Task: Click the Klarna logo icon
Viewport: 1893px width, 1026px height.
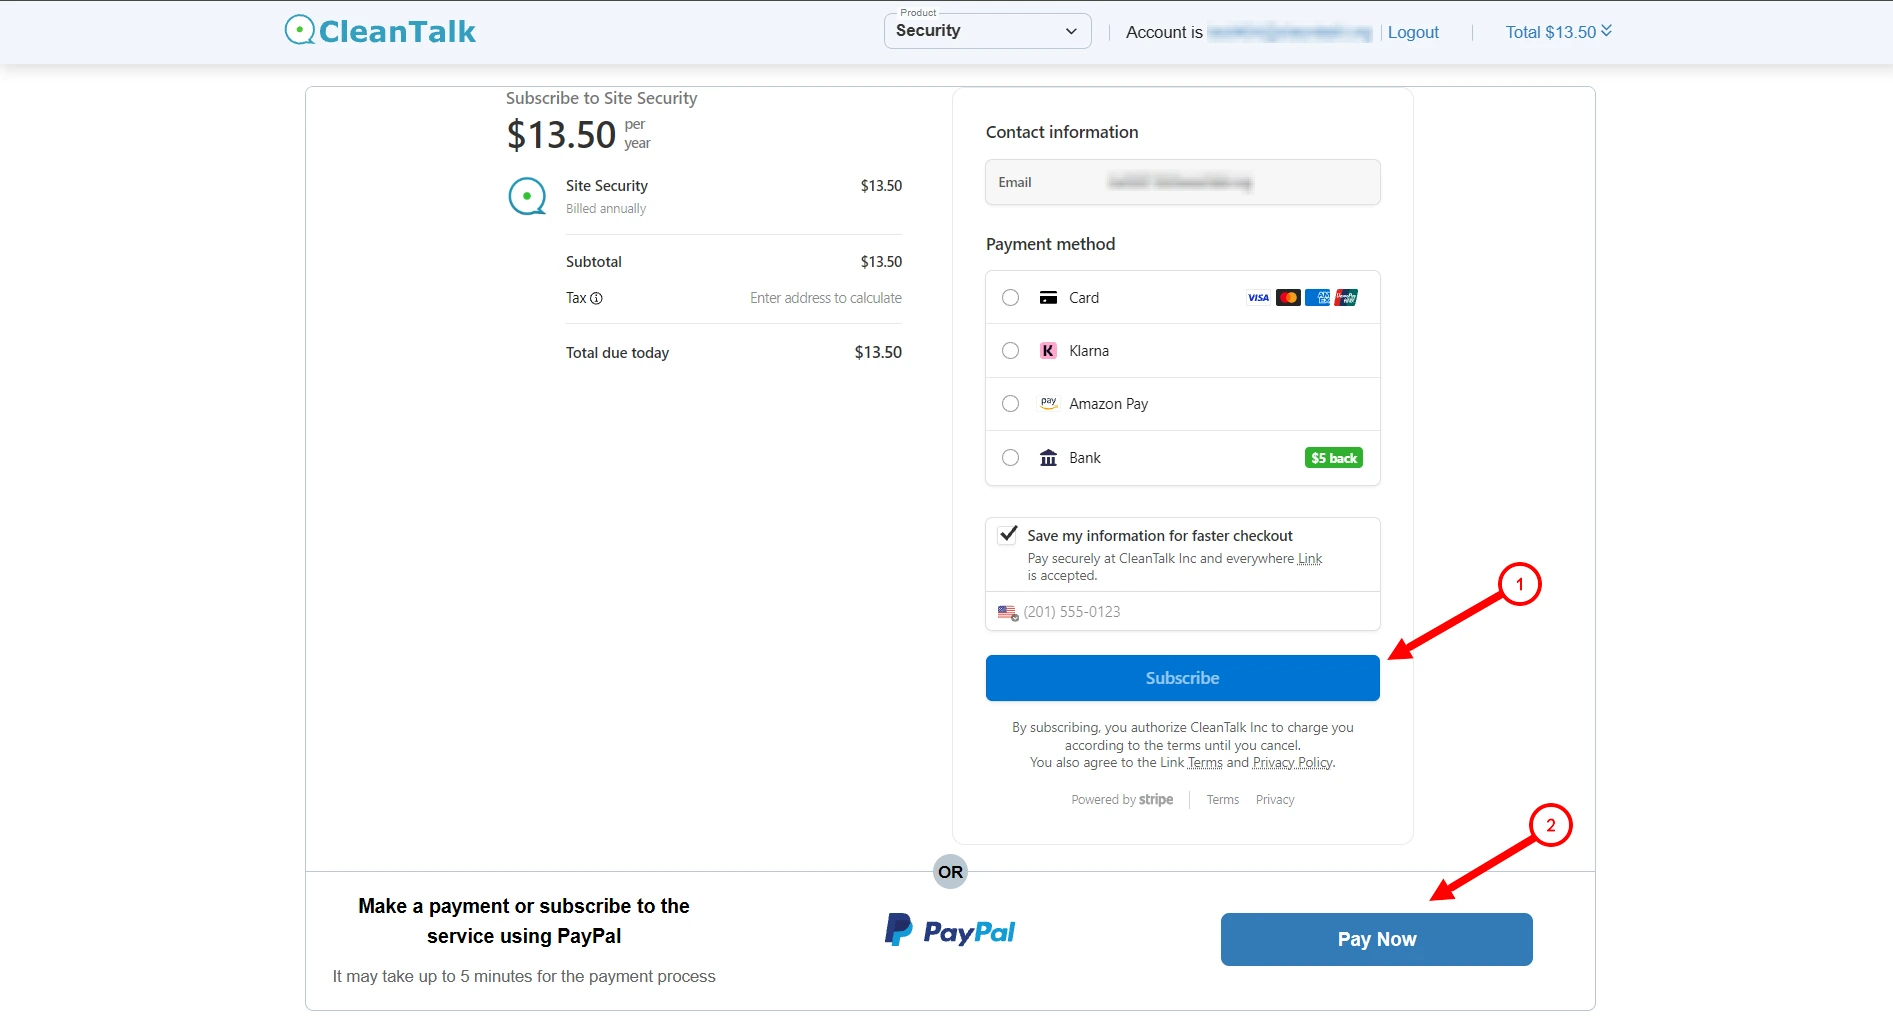Action: click(x=1048, y=351)
